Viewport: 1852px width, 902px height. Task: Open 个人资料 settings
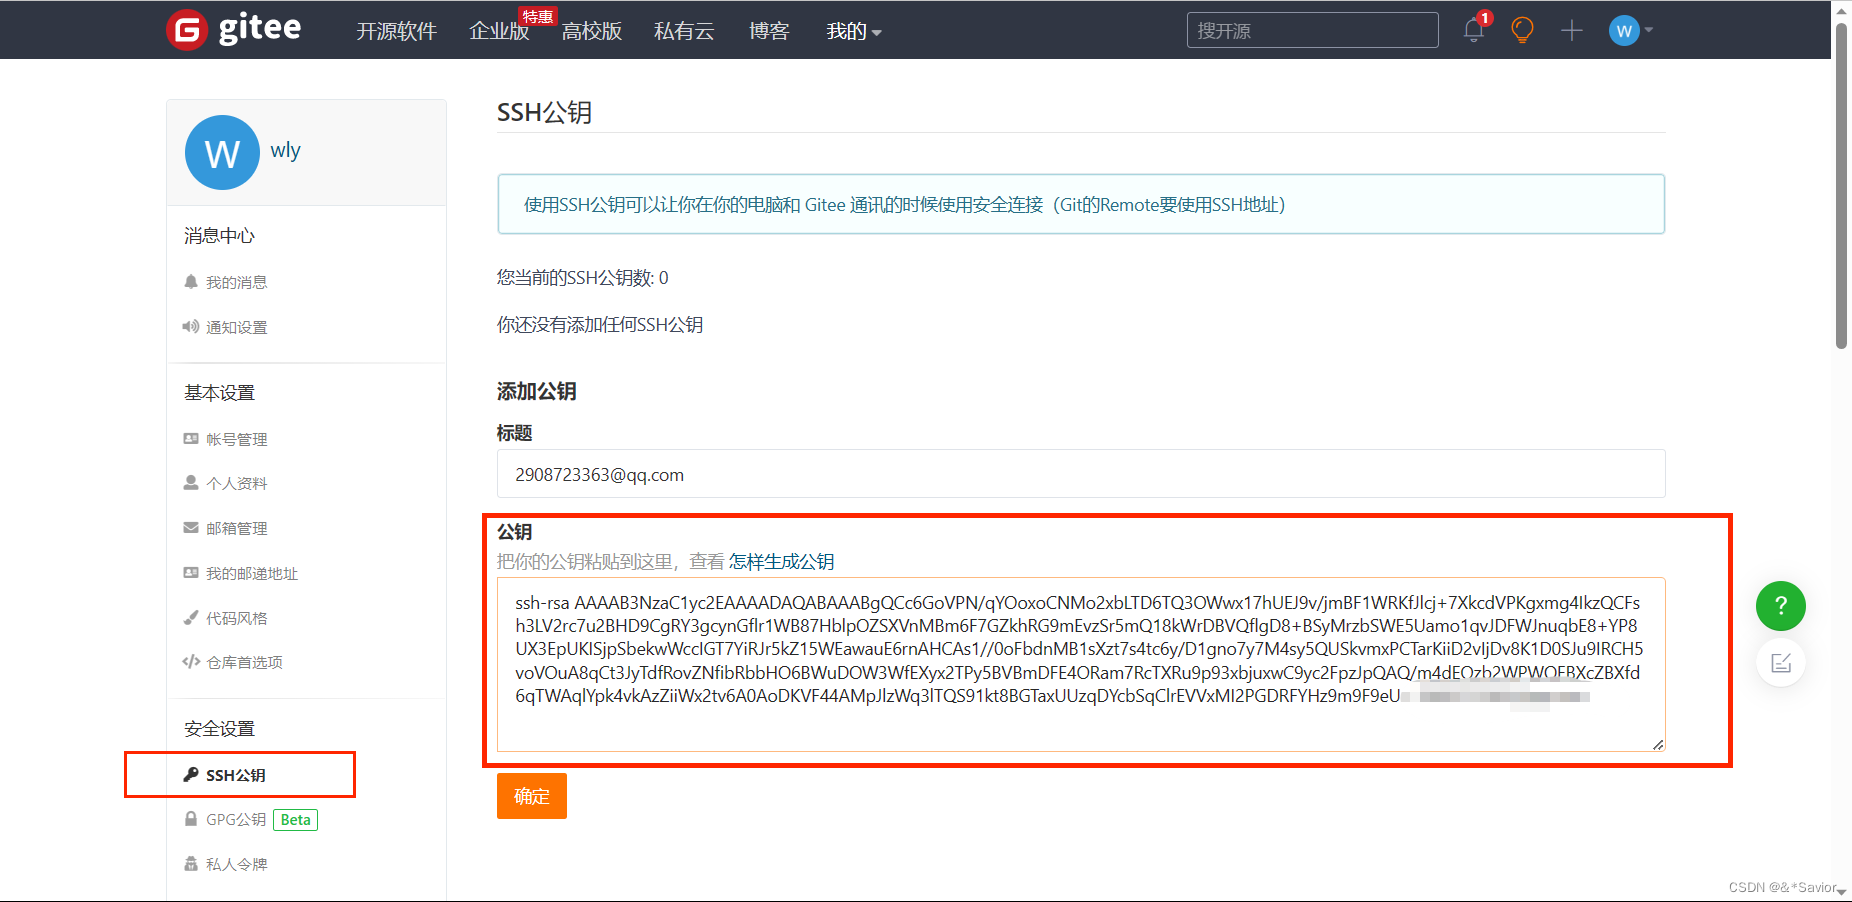click(x=237, y=484)
